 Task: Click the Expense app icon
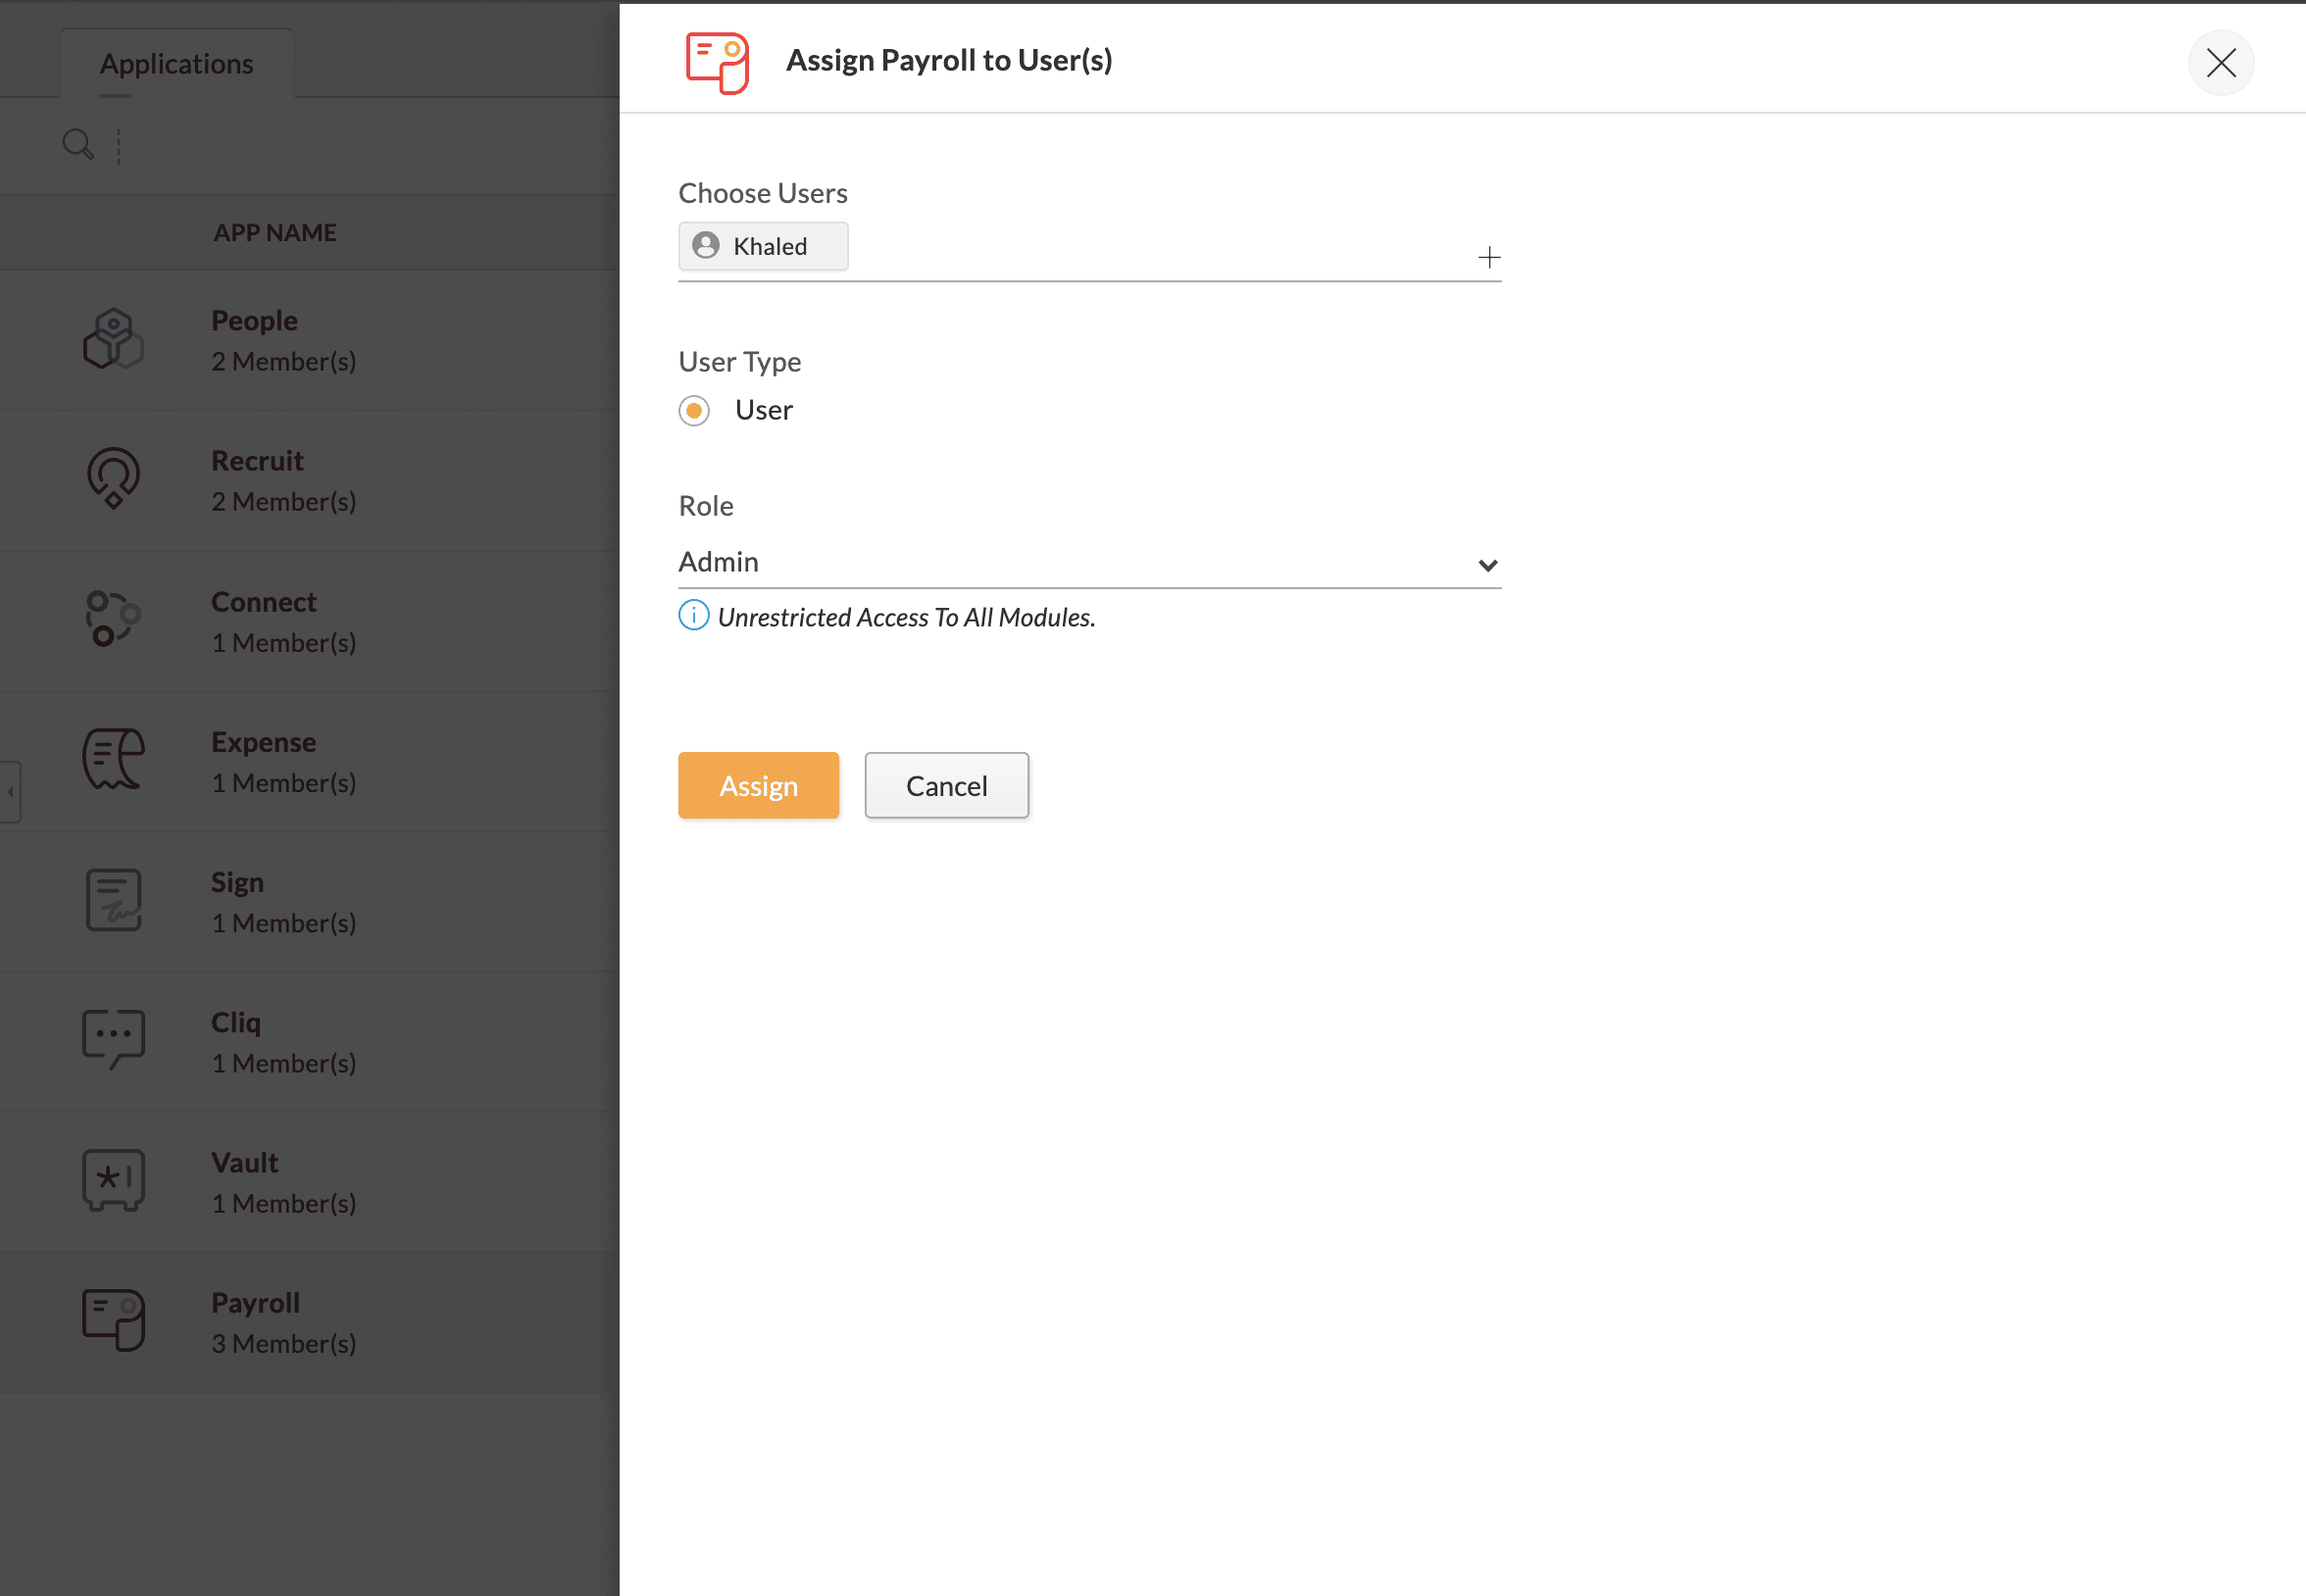click(x=113, y=760)
